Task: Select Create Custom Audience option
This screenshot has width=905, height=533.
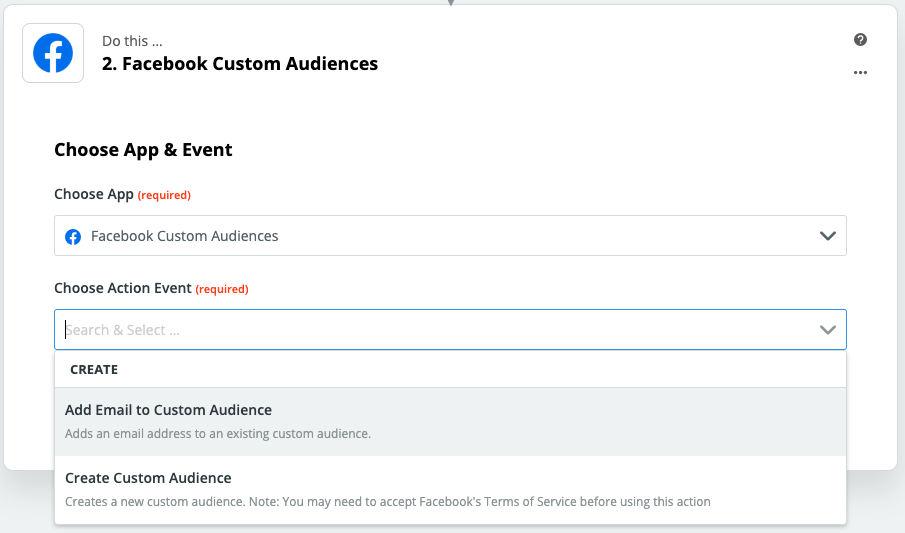Action: (148, 478)
